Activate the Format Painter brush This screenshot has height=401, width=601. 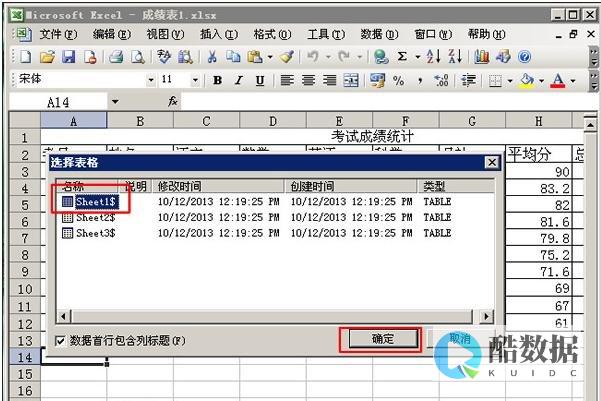[x=287, y=57]
